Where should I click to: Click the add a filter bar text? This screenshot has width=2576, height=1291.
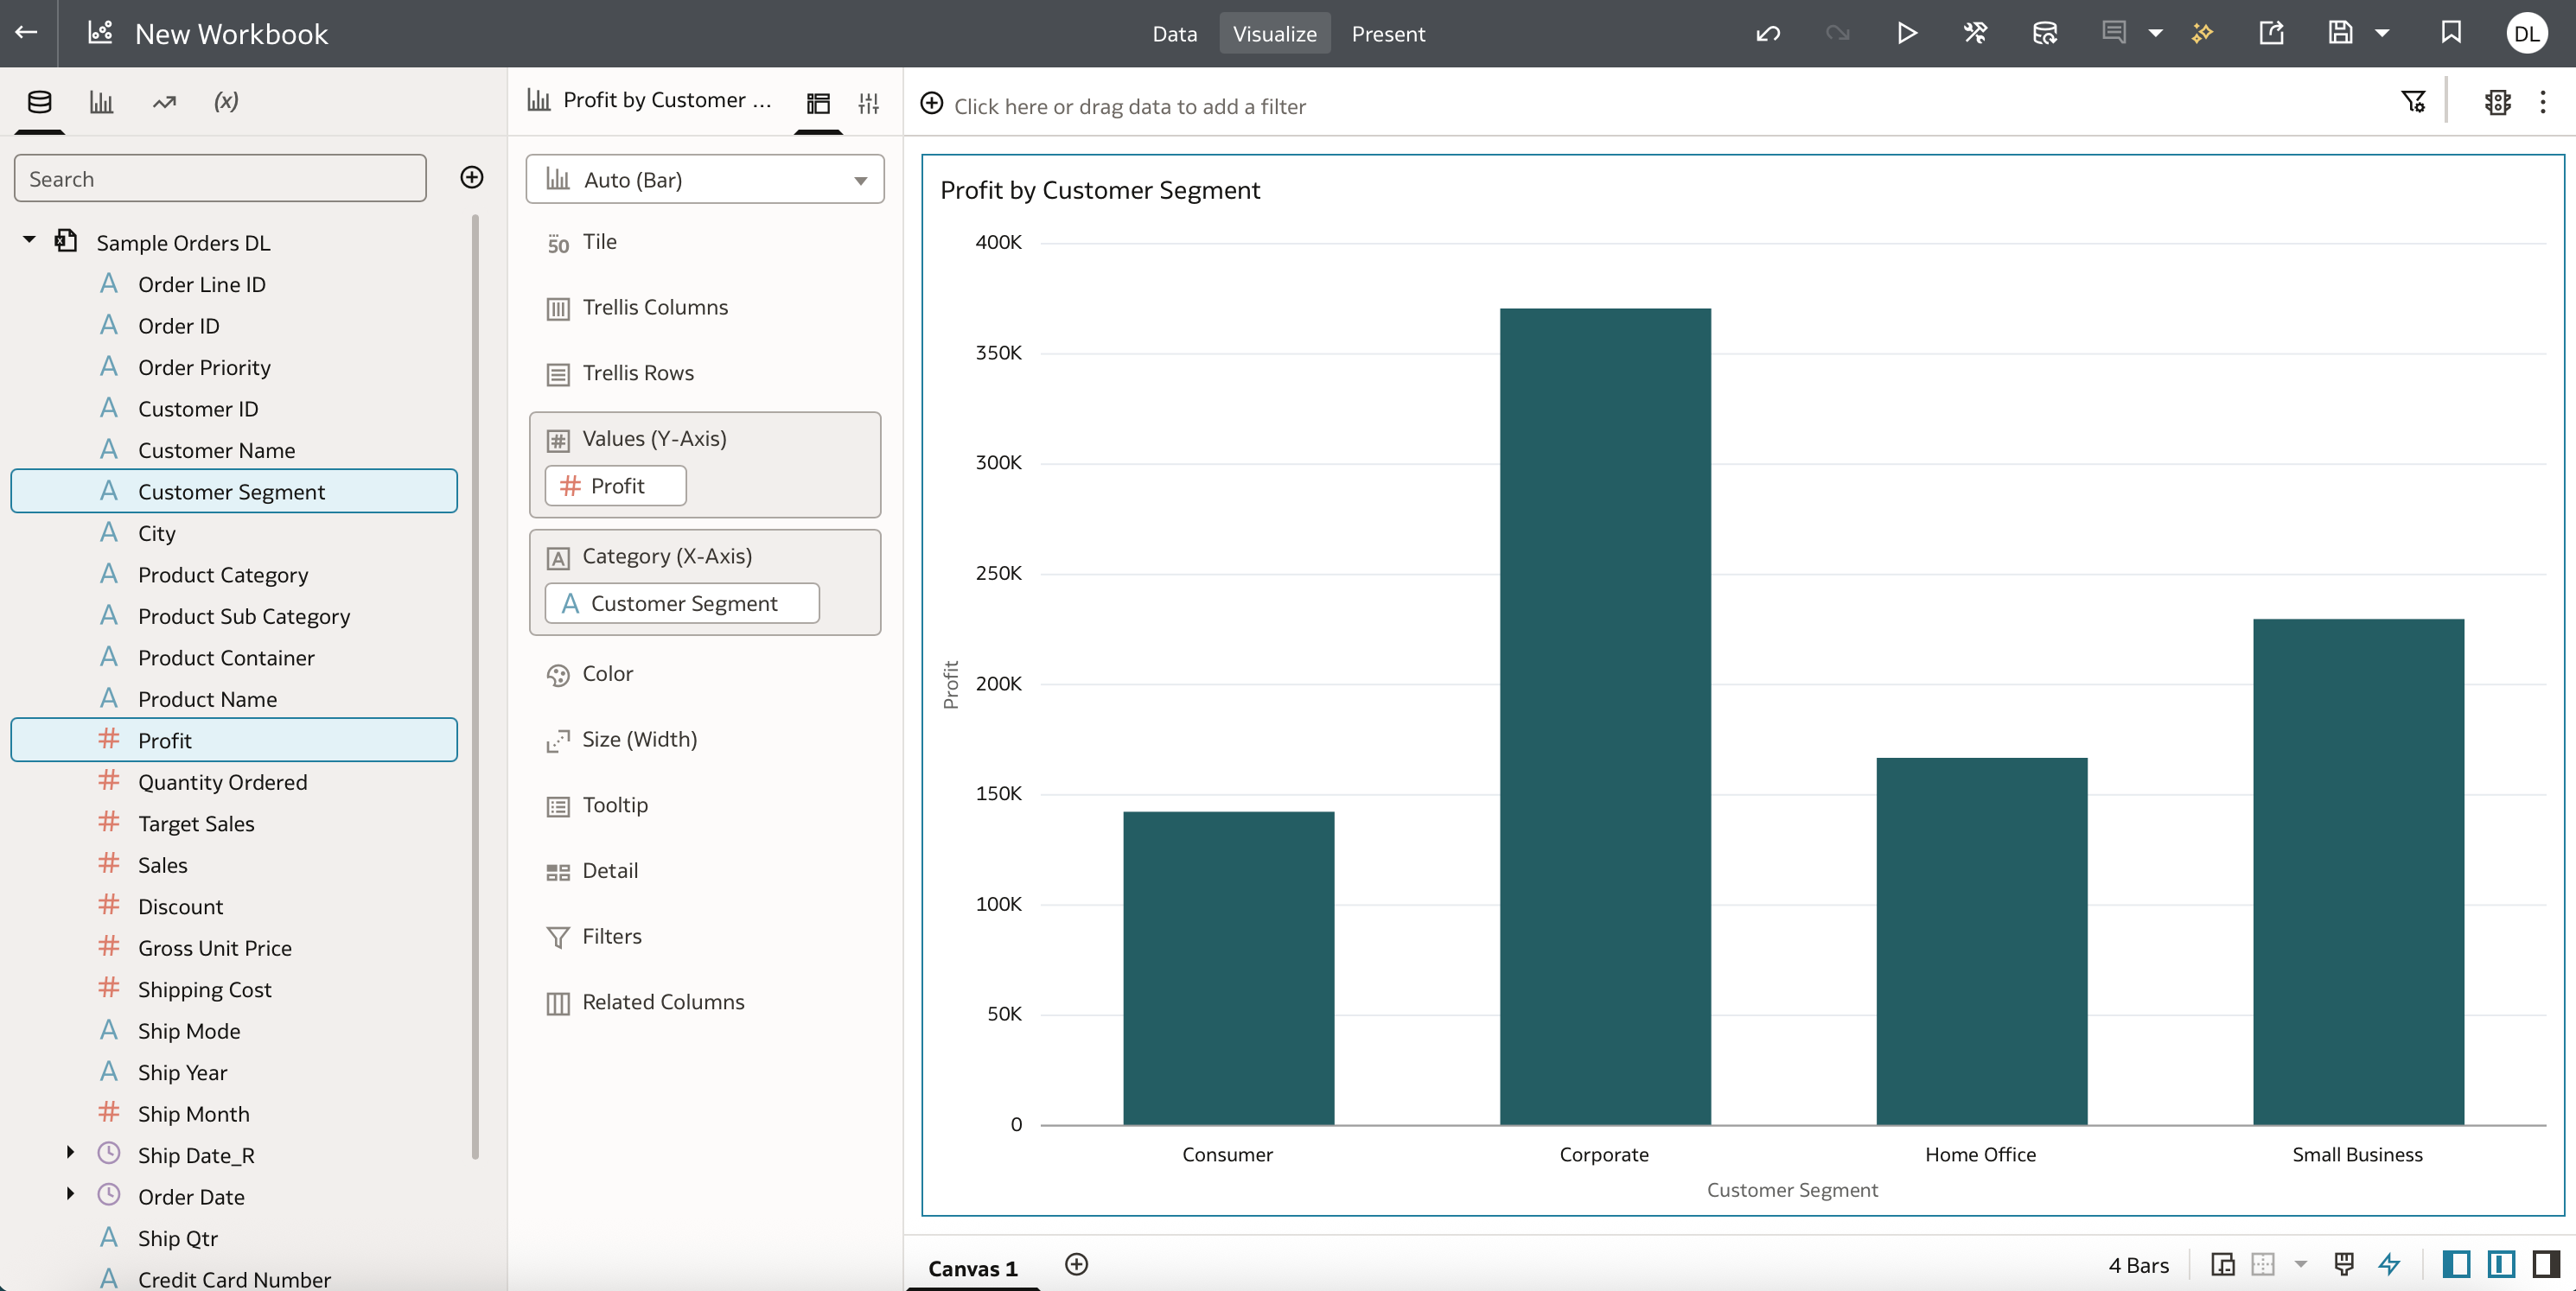pos(1129,106)
